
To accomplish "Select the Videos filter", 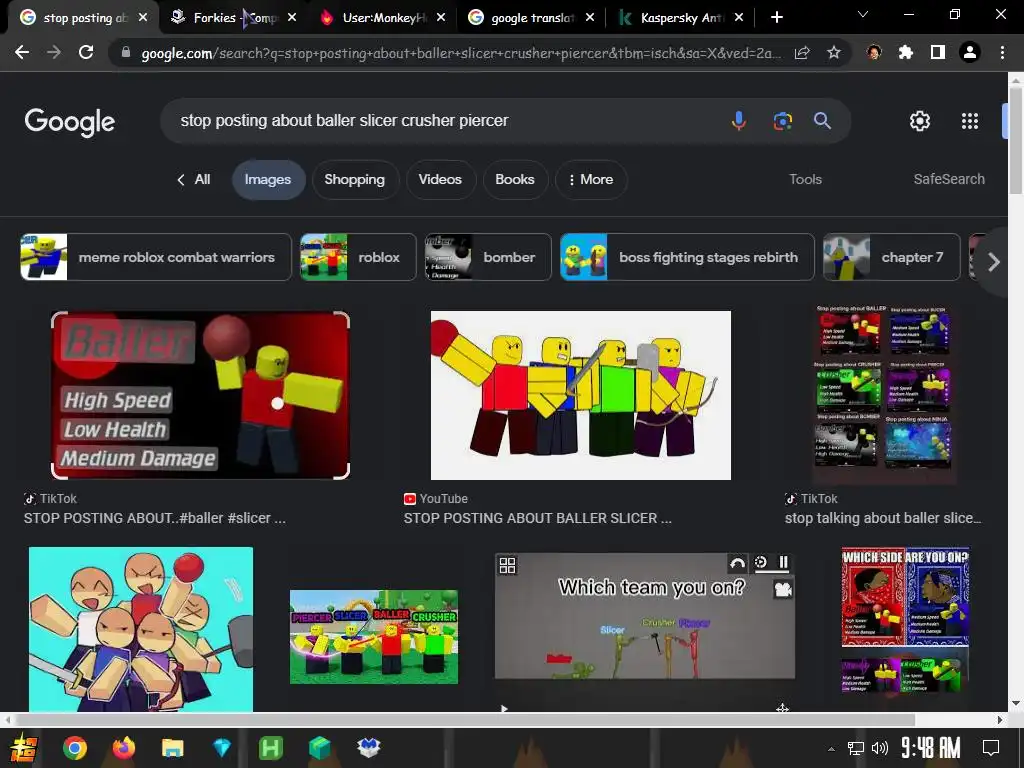I will point(440,180).
